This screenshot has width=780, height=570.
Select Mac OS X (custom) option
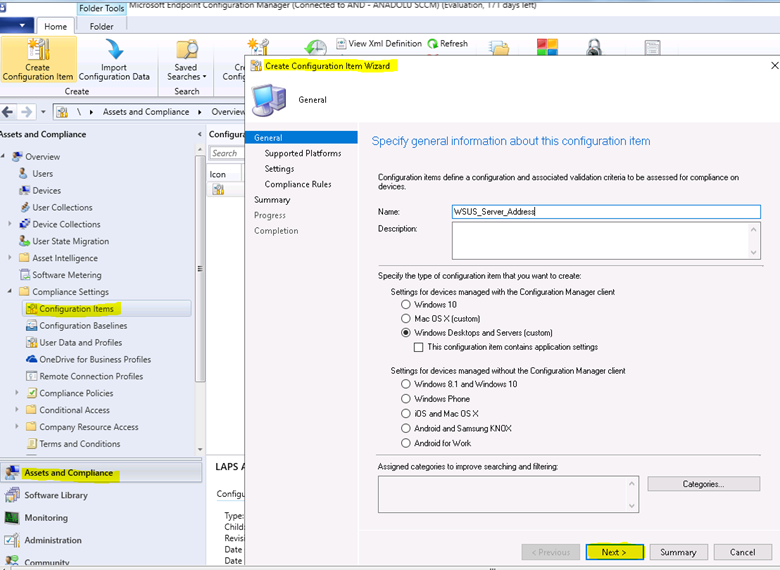click(406, 318)
